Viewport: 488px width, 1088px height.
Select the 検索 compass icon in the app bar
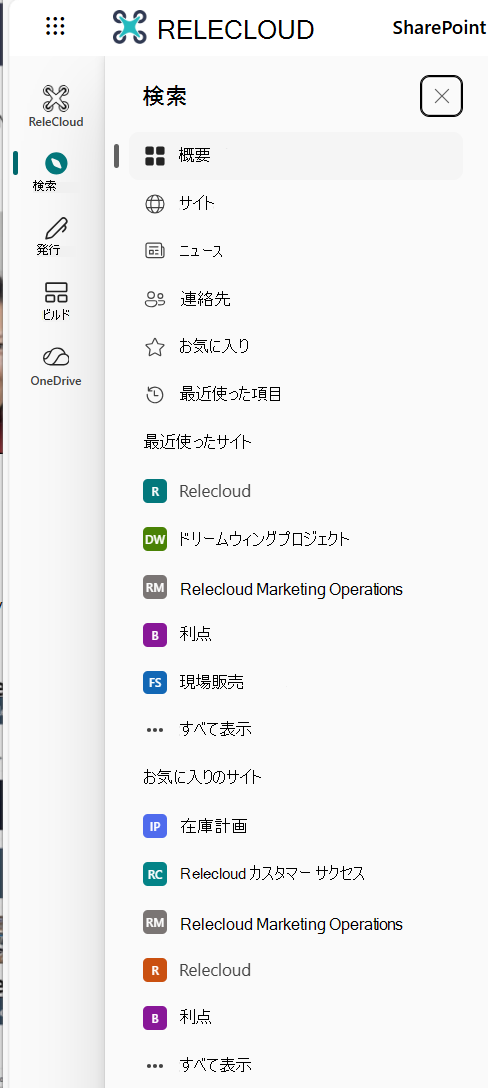tap(56, 164)
